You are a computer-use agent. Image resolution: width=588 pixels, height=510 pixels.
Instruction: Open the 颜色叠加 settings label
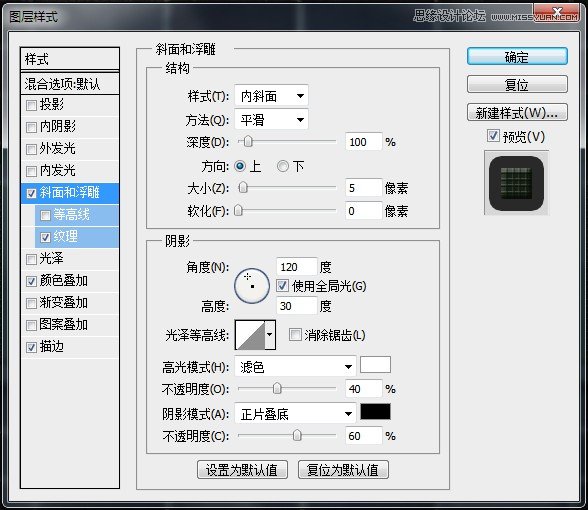[x=64, y=280]
